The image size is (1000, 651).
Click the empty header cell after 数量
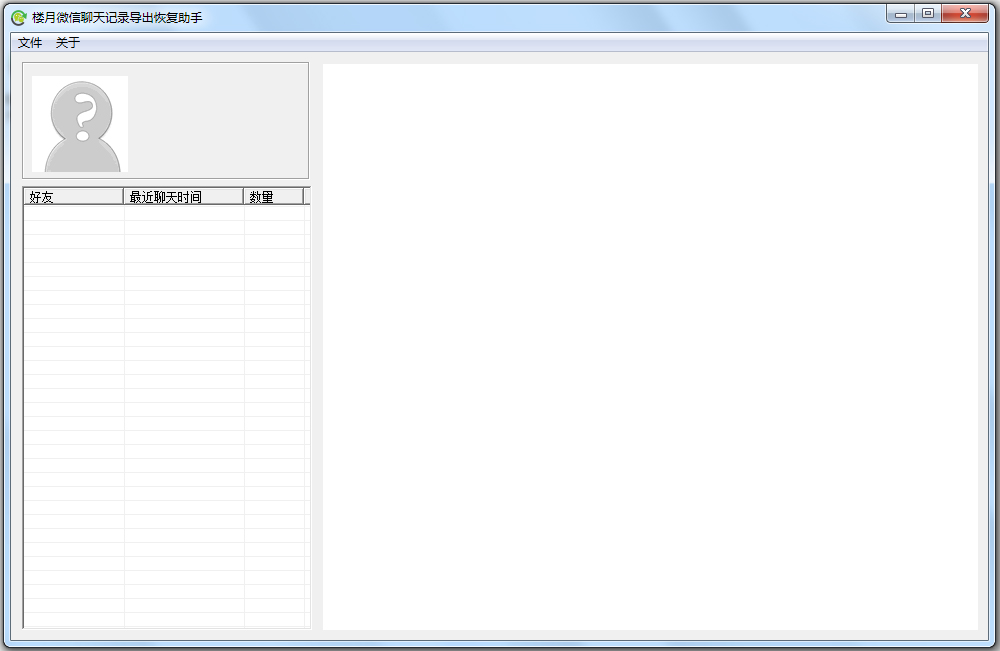(307, 197)
